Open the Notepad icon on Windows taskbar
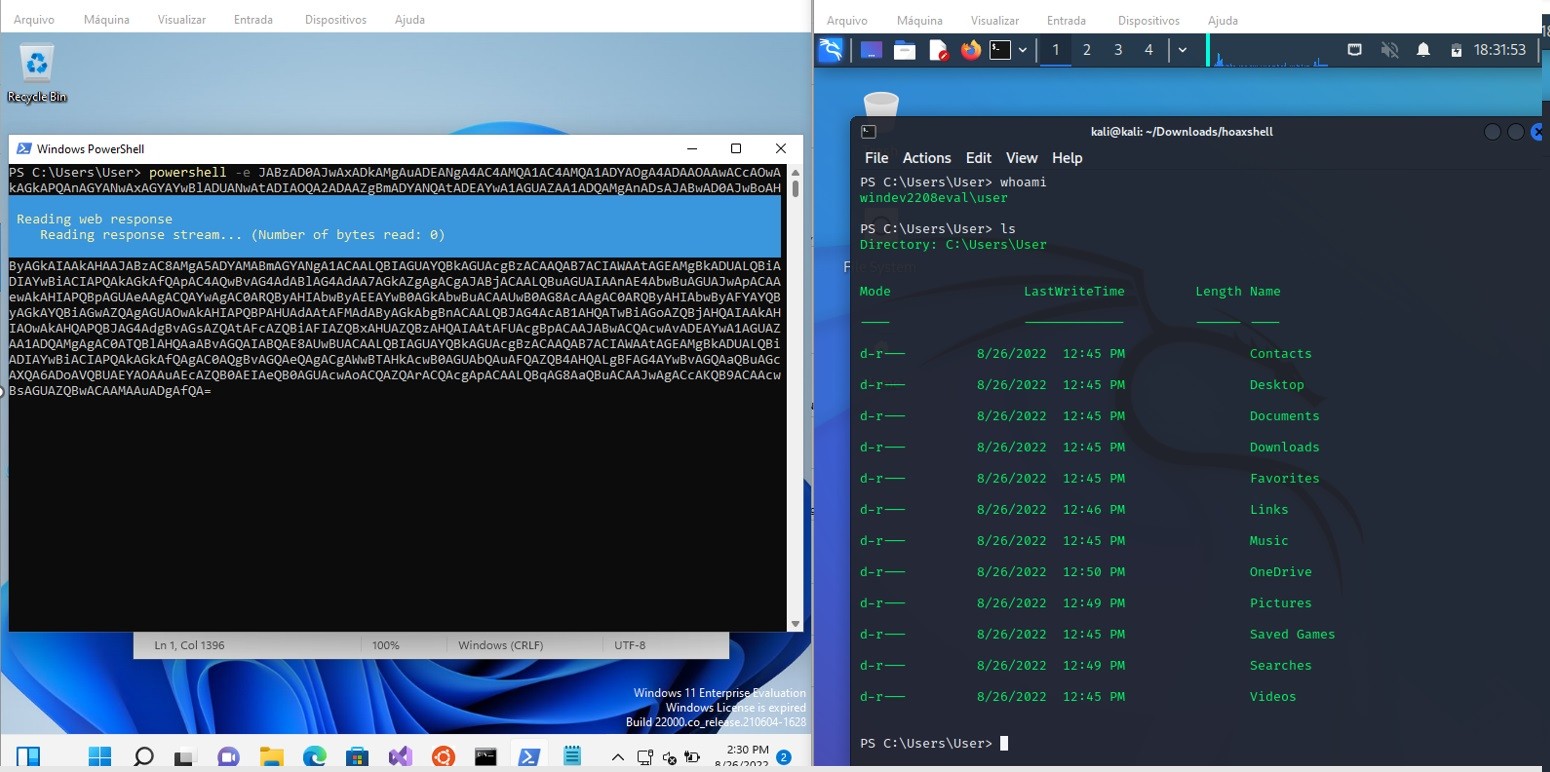1550x772 pixels. pyautogui.click(x=572, y=757)
